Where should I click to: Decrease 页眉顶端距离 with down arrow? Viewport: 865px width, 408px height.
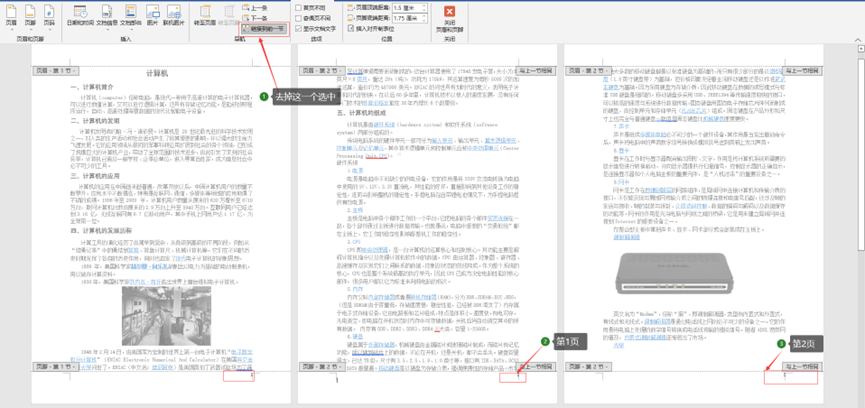(423, 10)
